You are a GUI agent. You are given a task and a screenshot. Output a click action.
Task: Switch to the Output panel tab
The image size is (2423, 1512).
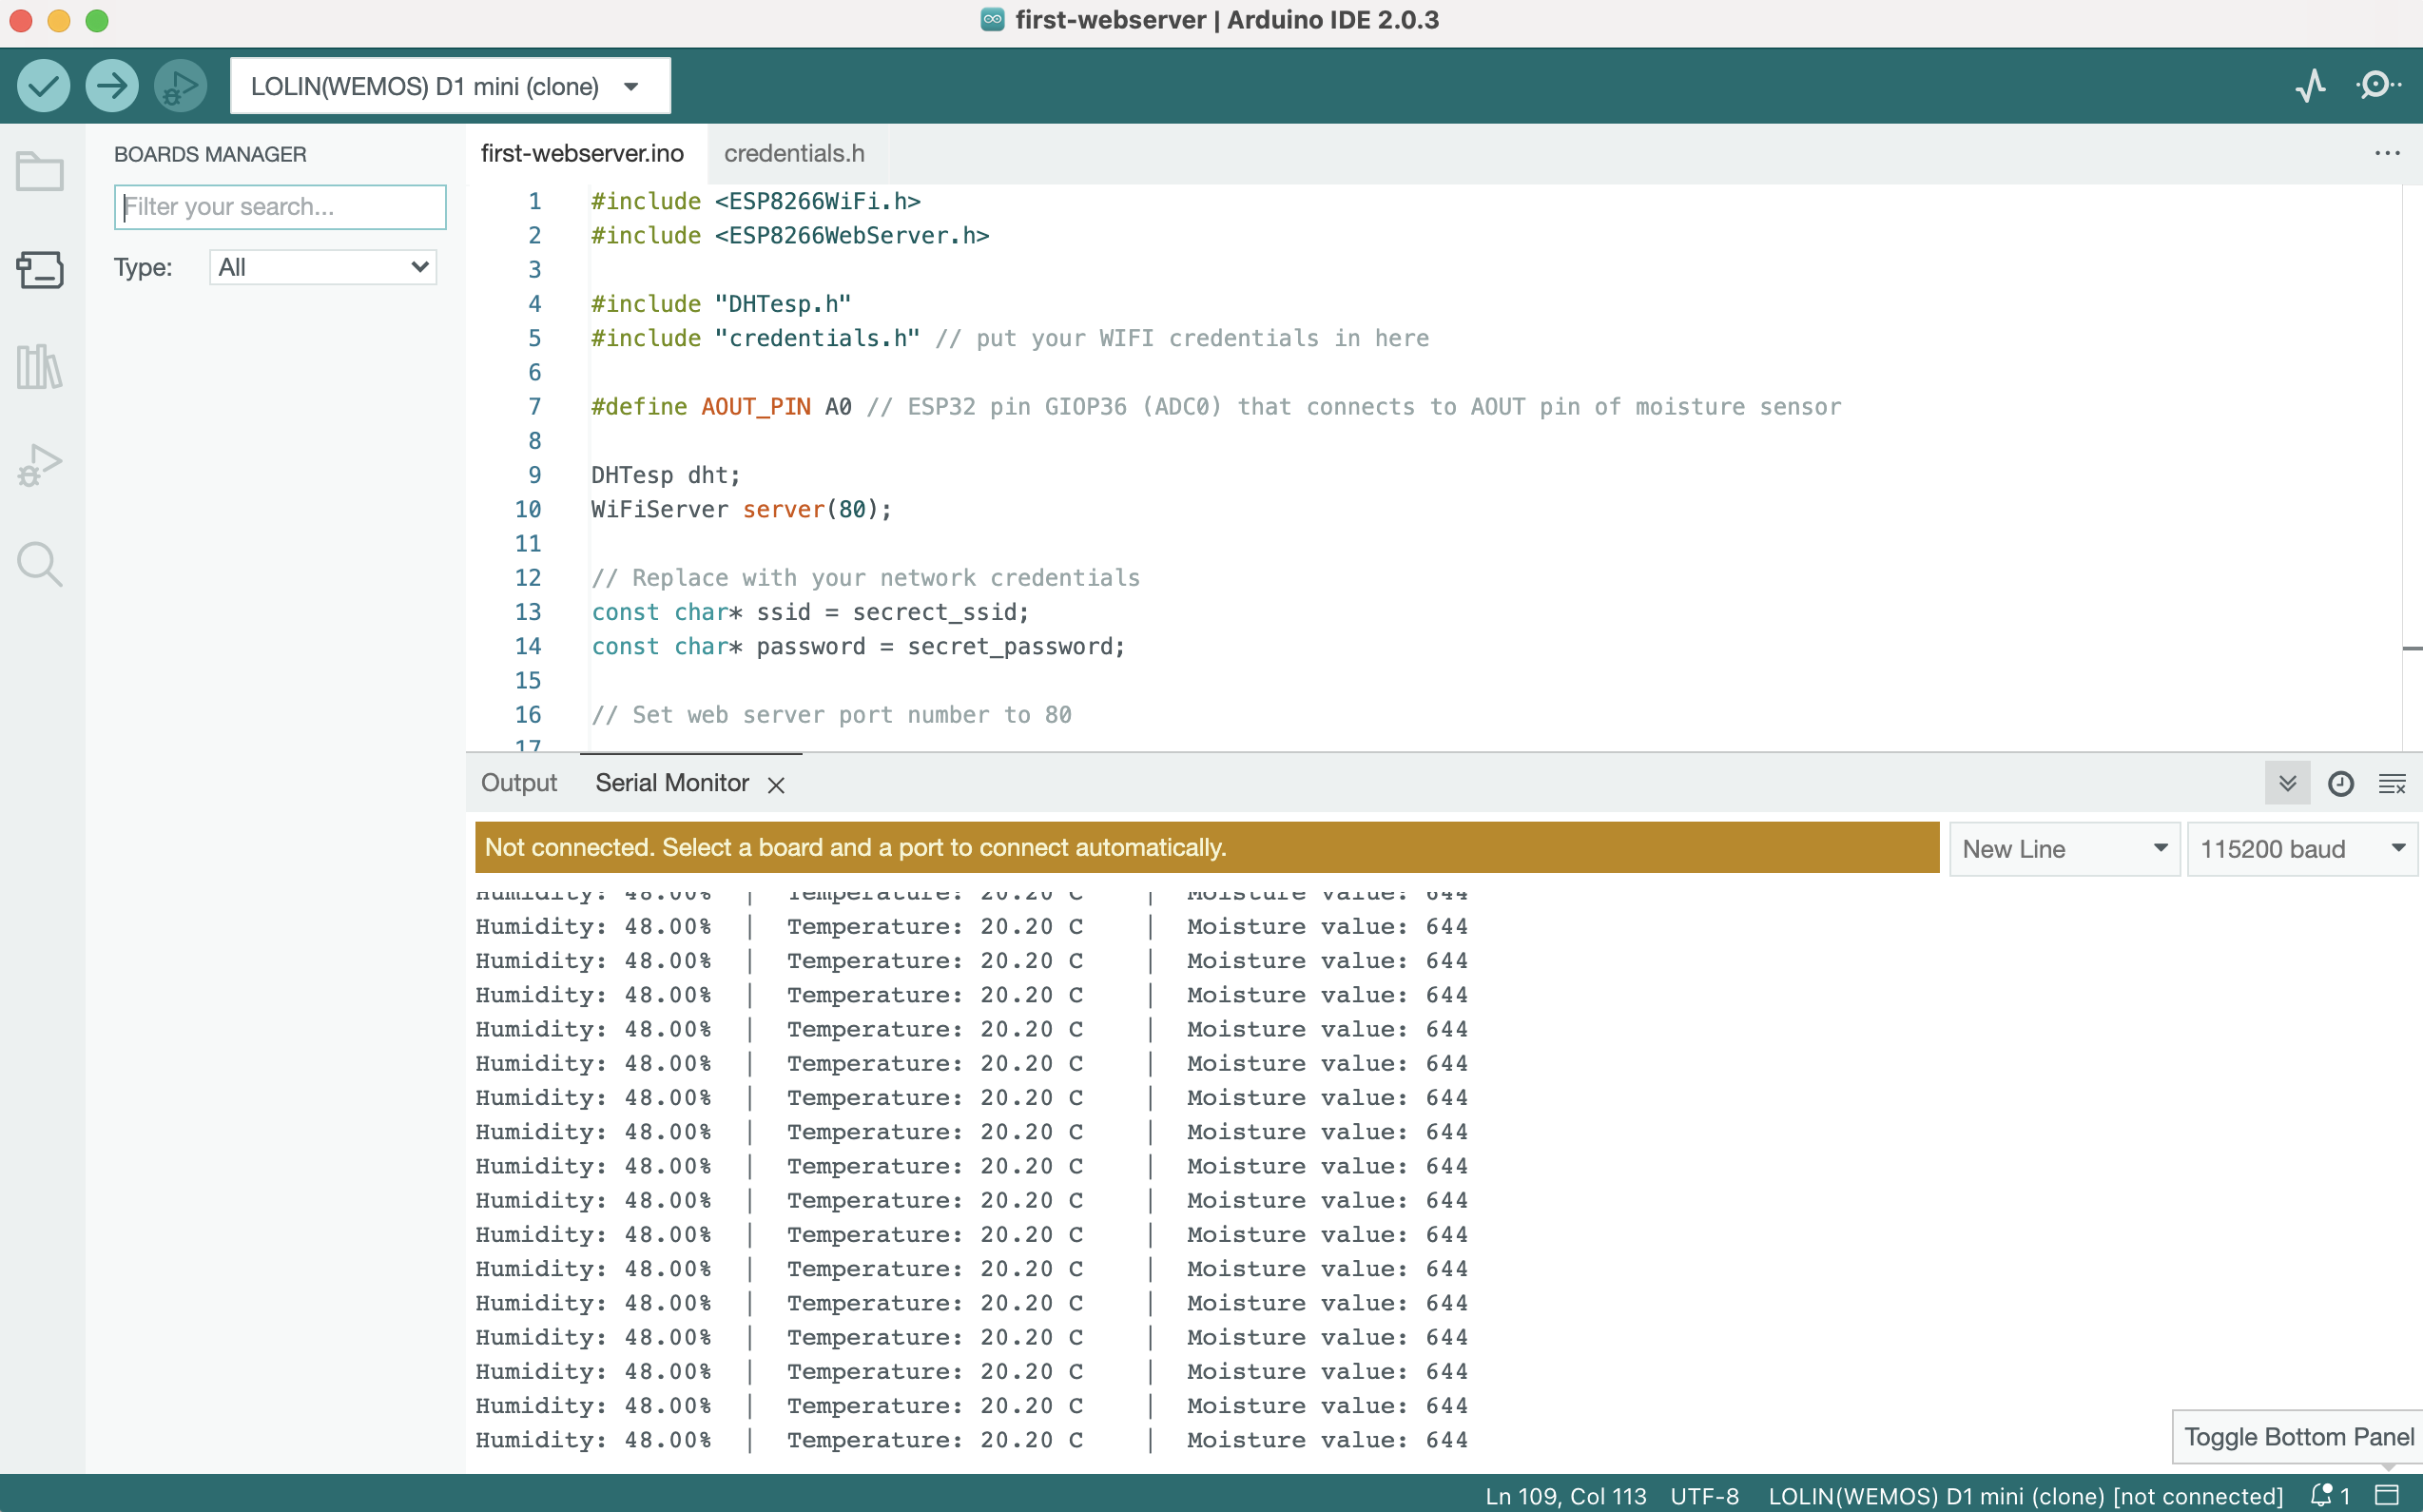(x=518, y=783)
